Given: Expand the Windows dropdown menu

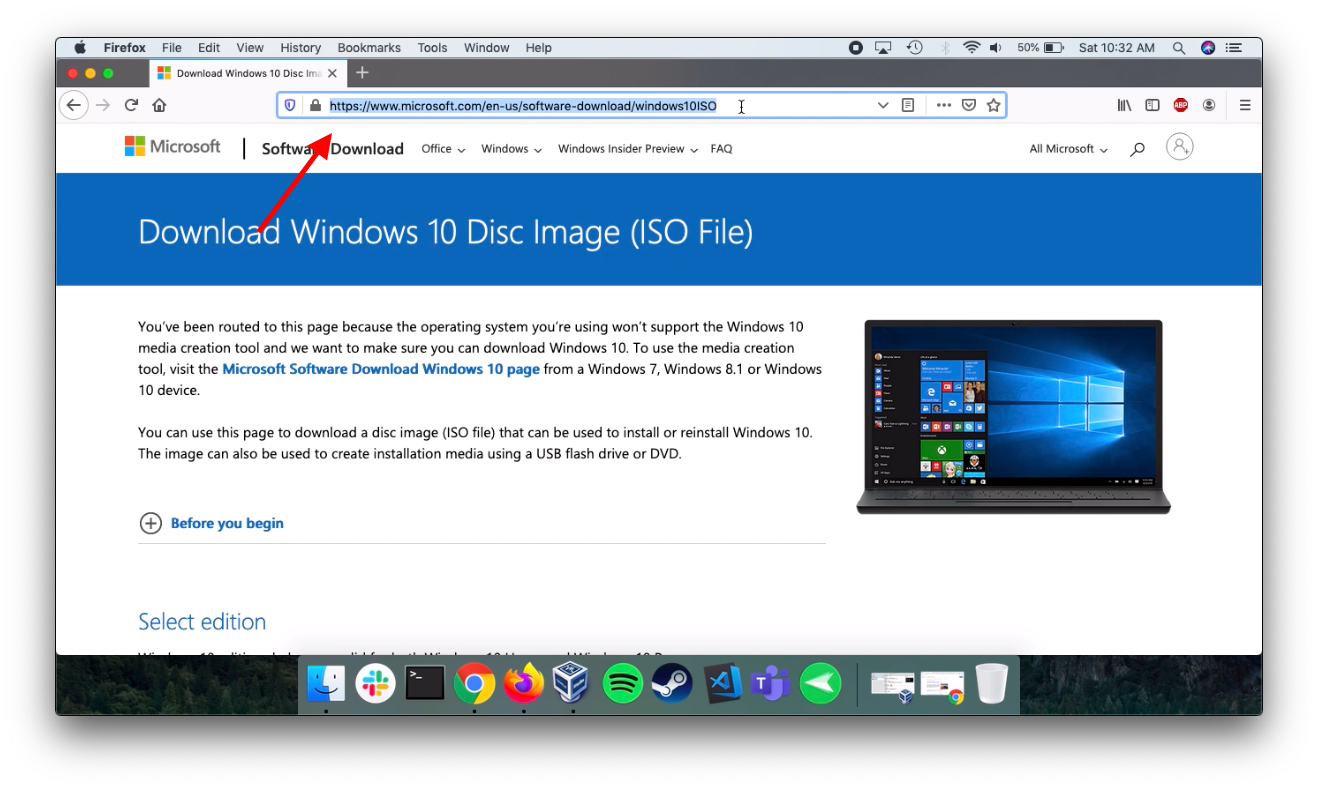Looking at the screenshot, I should pos(511,149).
